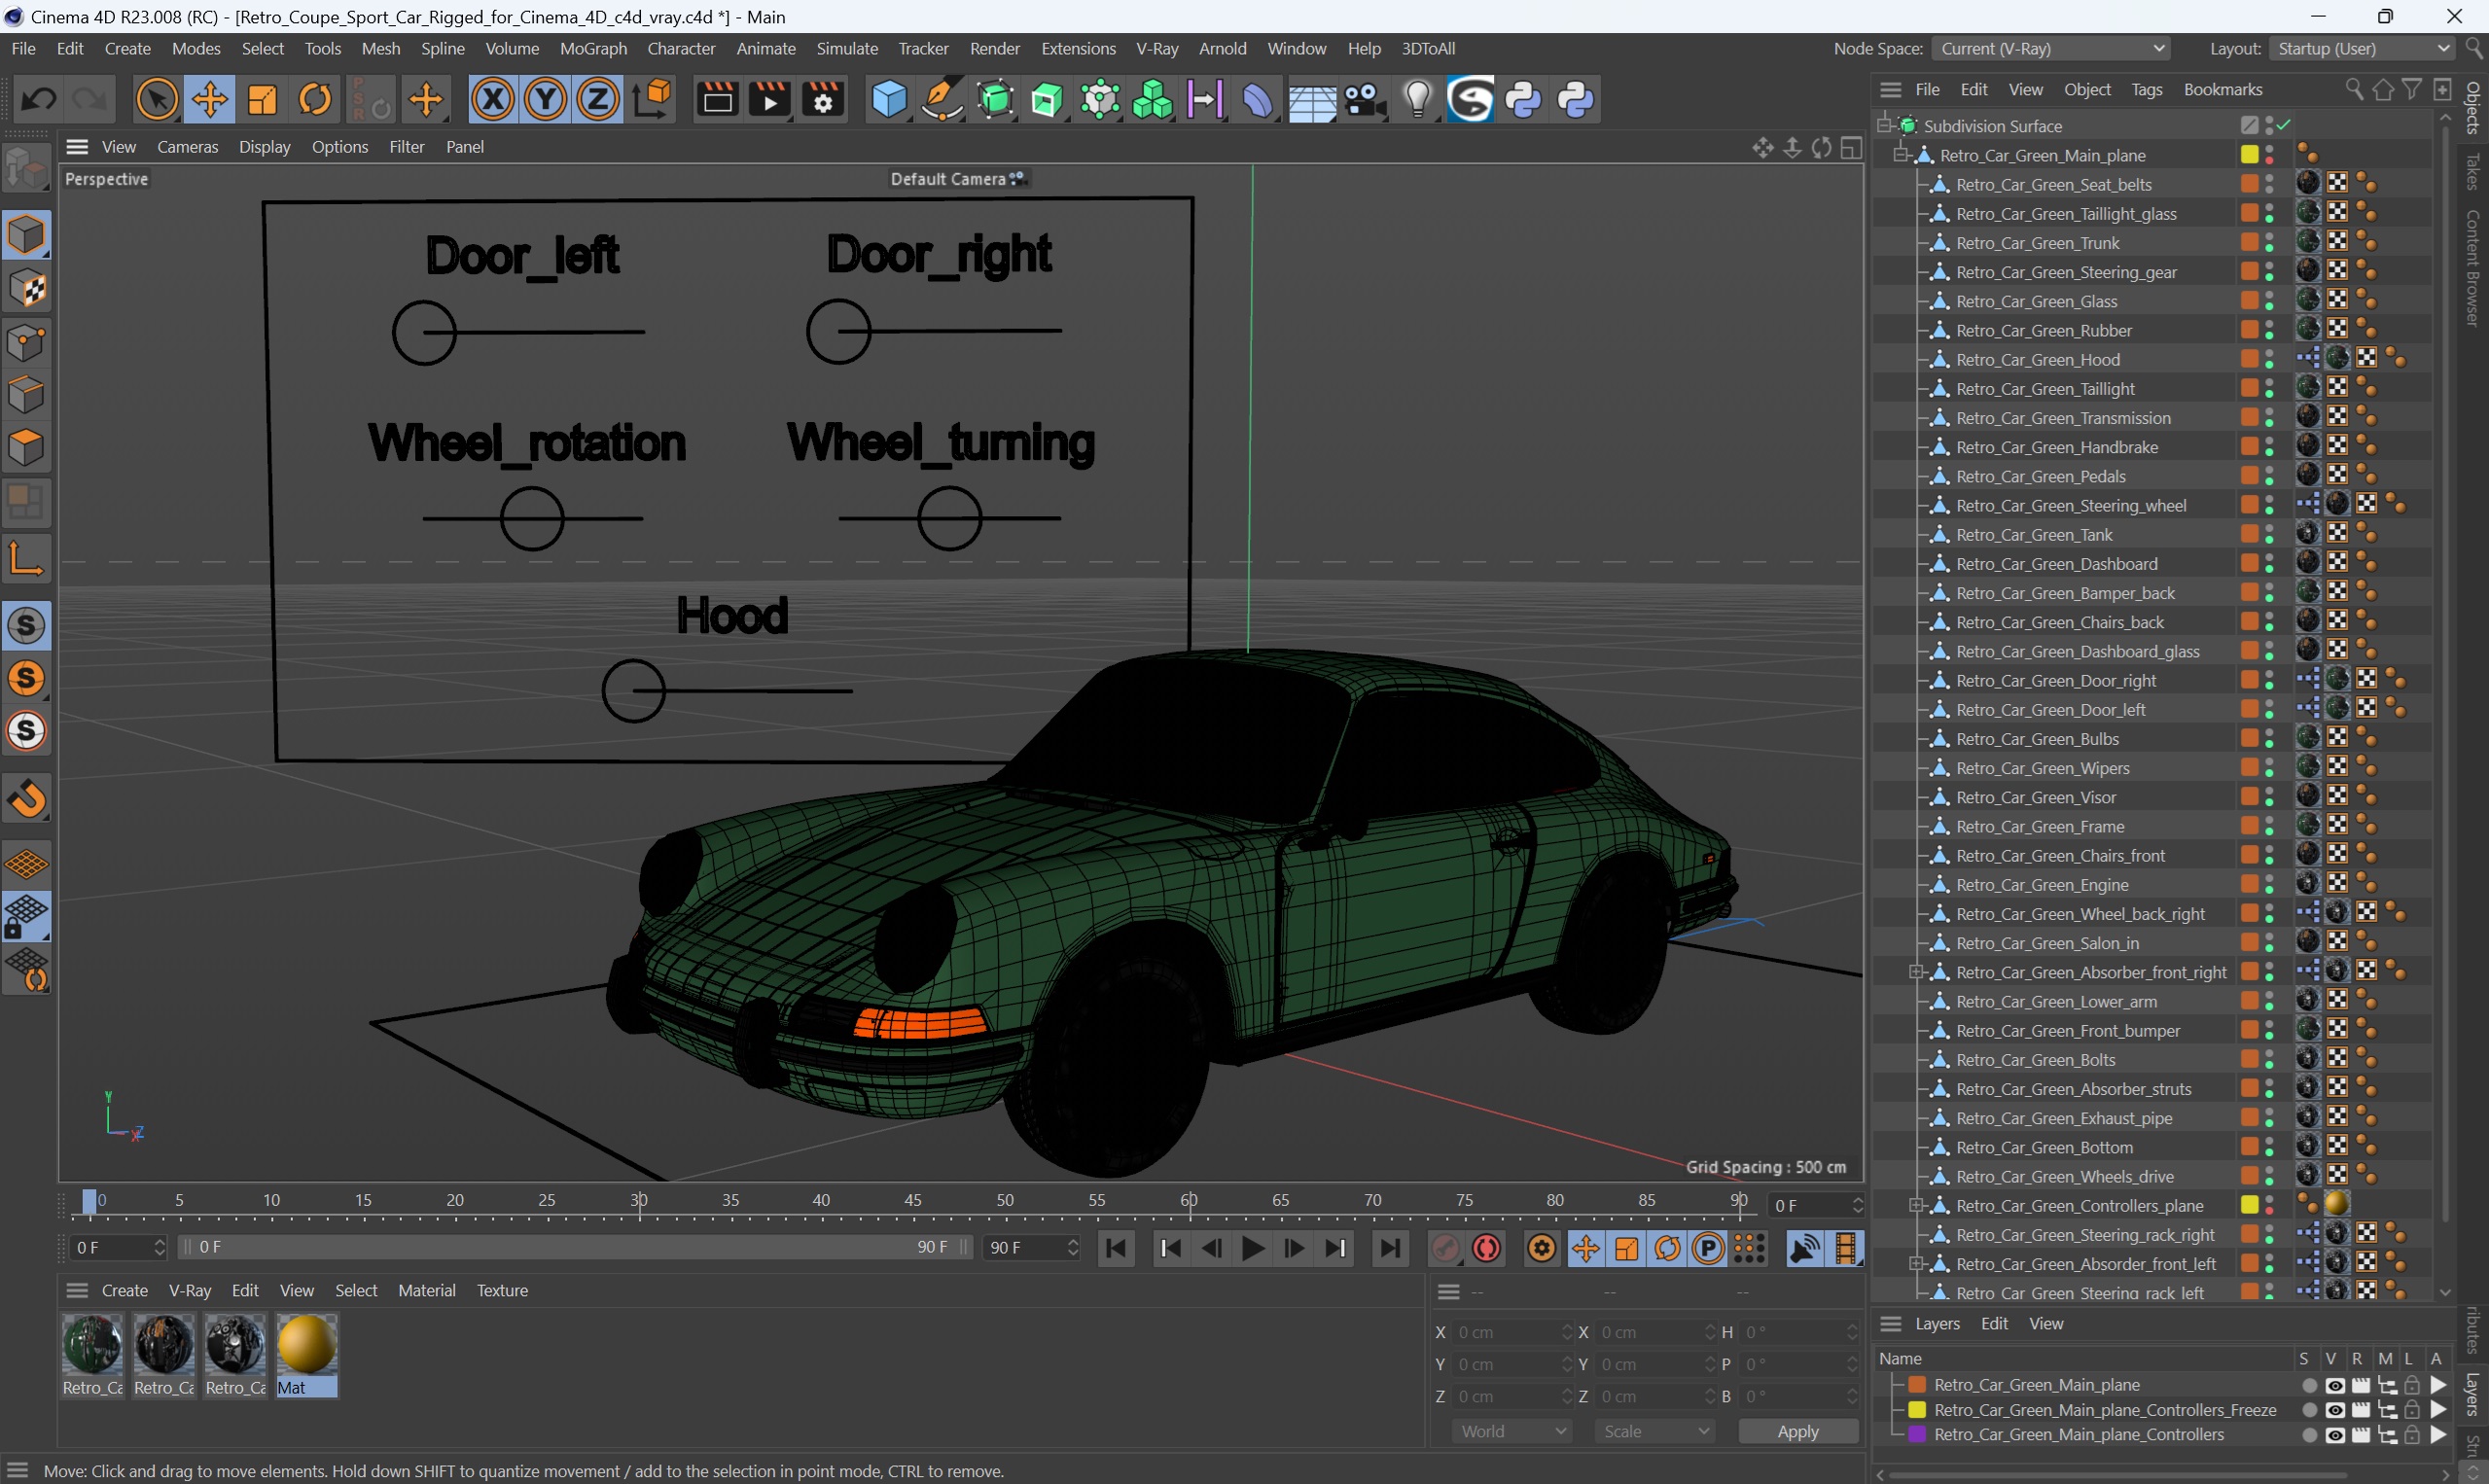This screenshot has width=2489, height=1484.
Task: Click the Bookmarks menu in object manager
Action: coord(2222,90)
